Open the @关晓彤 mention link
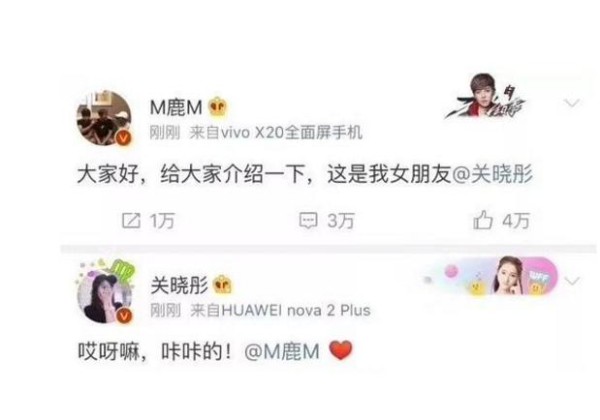This screenshot has height=420, width=600. point(492,175)
